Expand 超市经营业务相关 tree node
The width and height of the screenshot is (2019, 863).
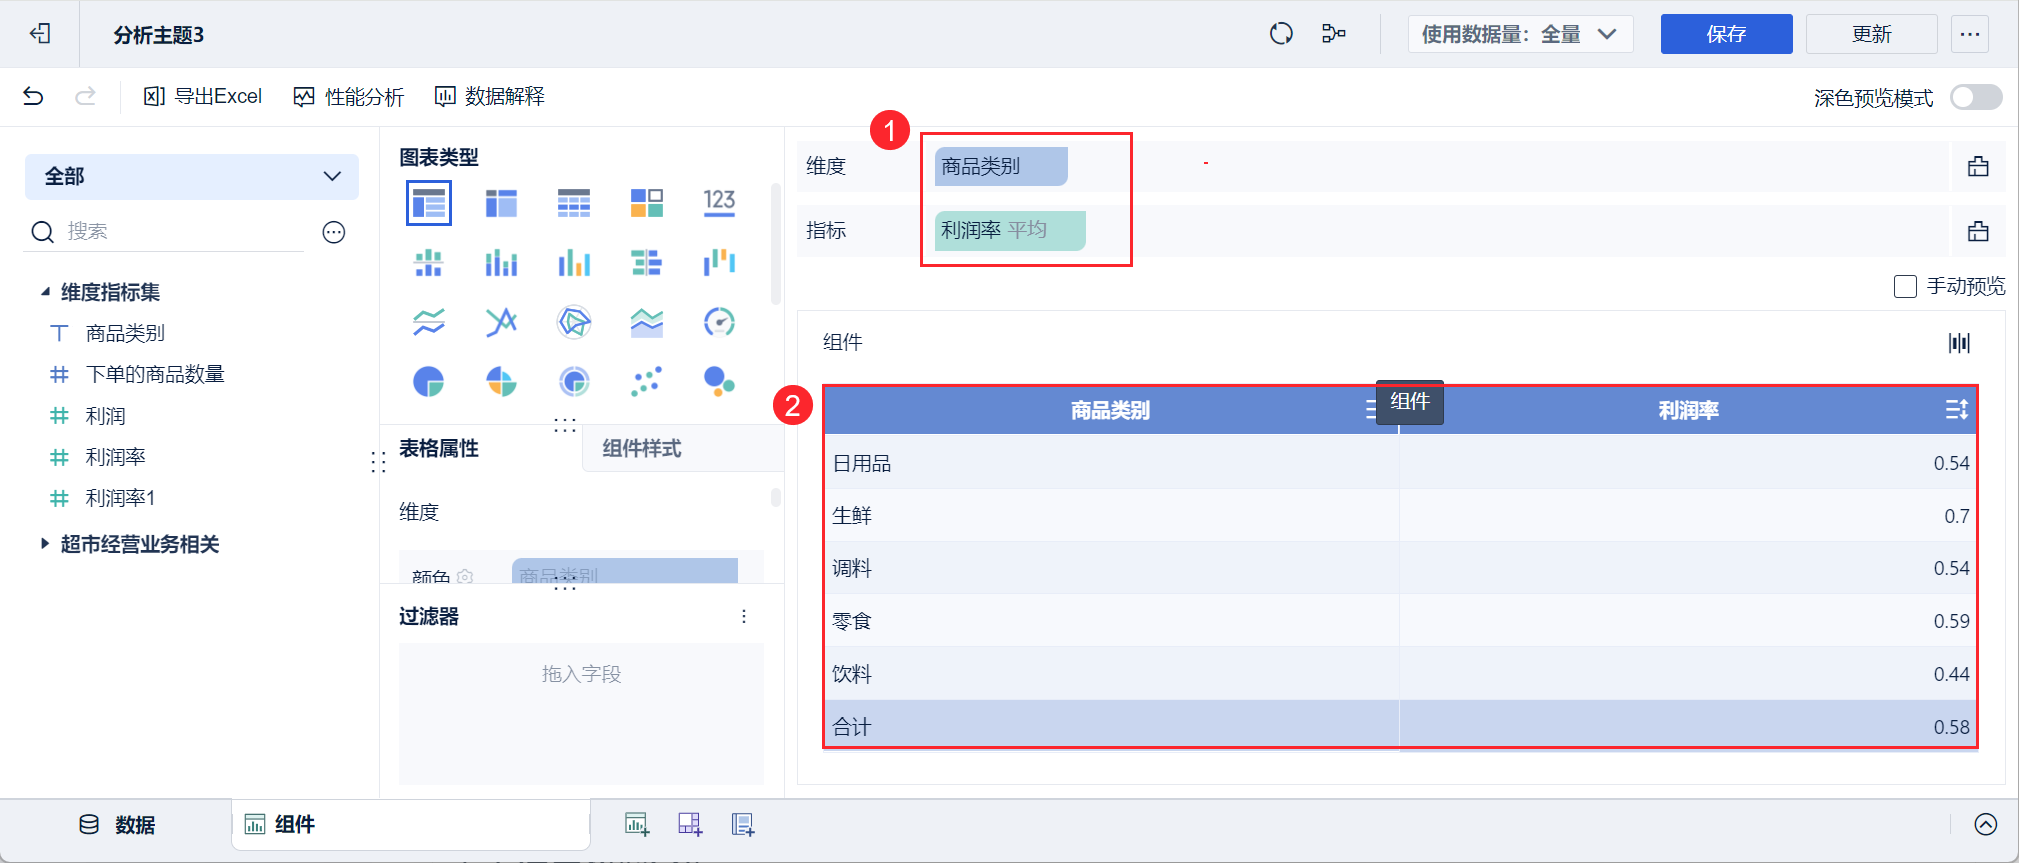tap(45, 544)
